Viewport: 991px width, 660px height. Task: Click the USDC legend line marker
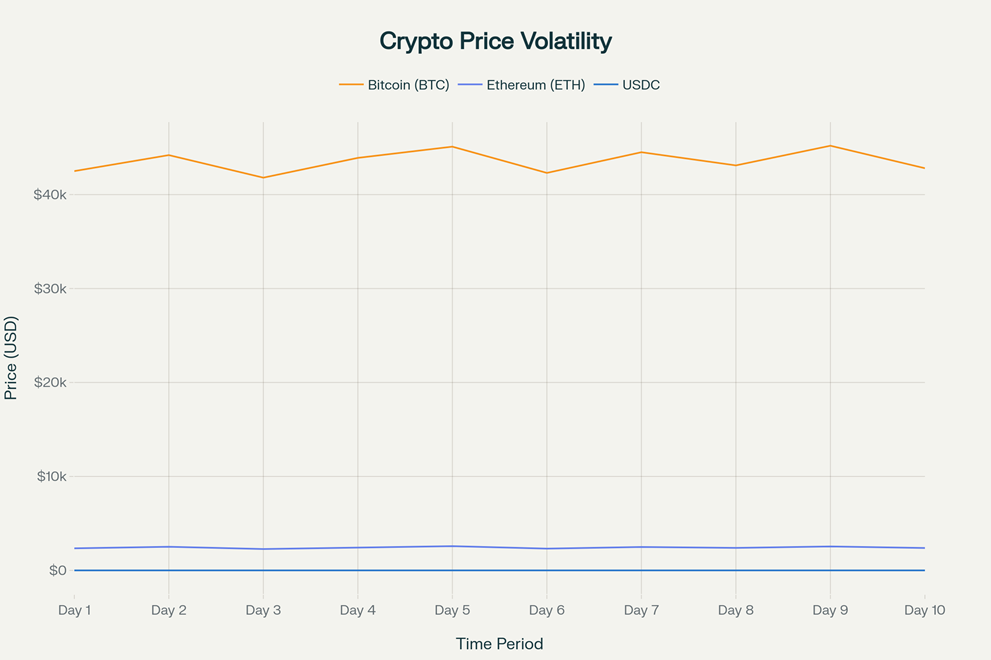(606, 85)
